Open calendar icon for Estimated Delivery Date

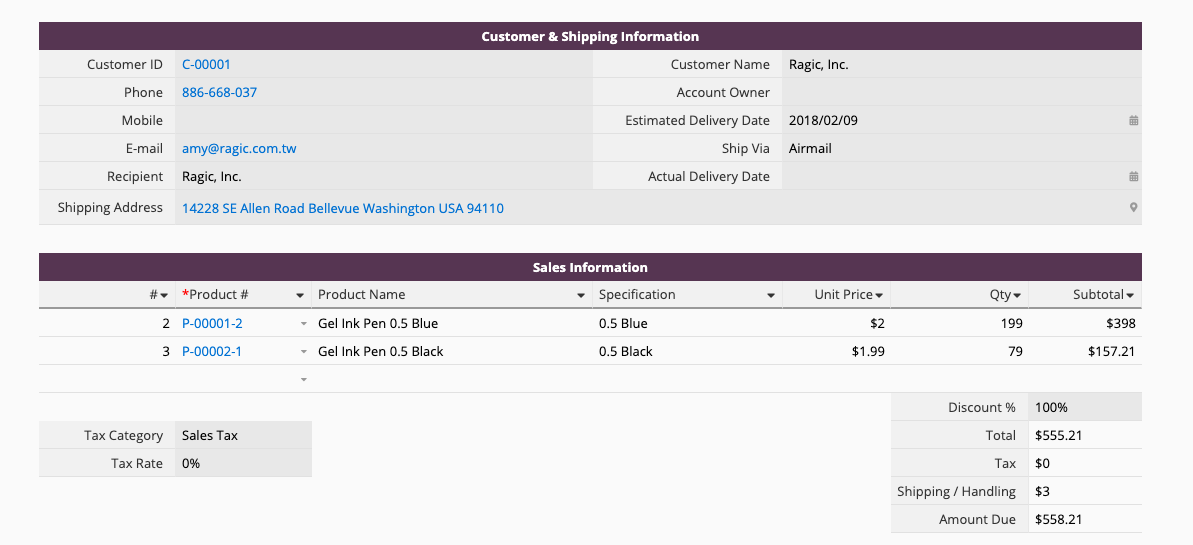tap(1133, 120)
